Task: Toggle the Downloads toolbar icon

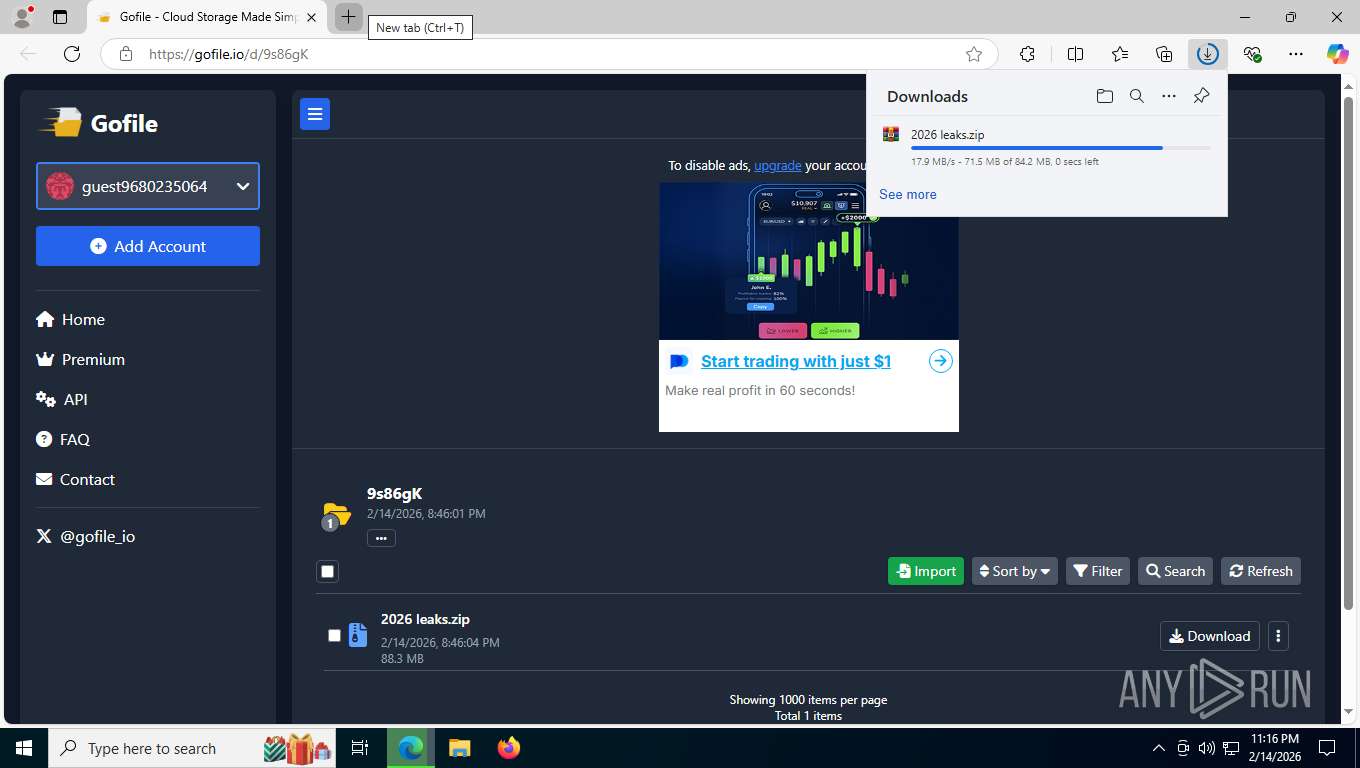Action: click(x=1208, y=54)
